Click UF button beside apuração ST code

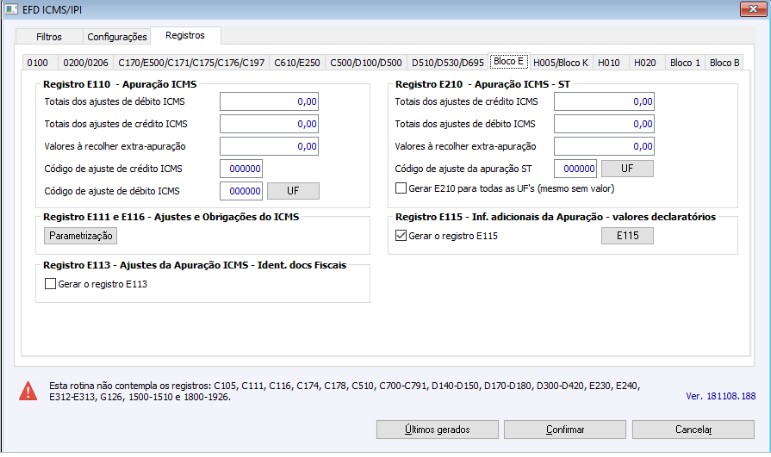click(627, 169)
